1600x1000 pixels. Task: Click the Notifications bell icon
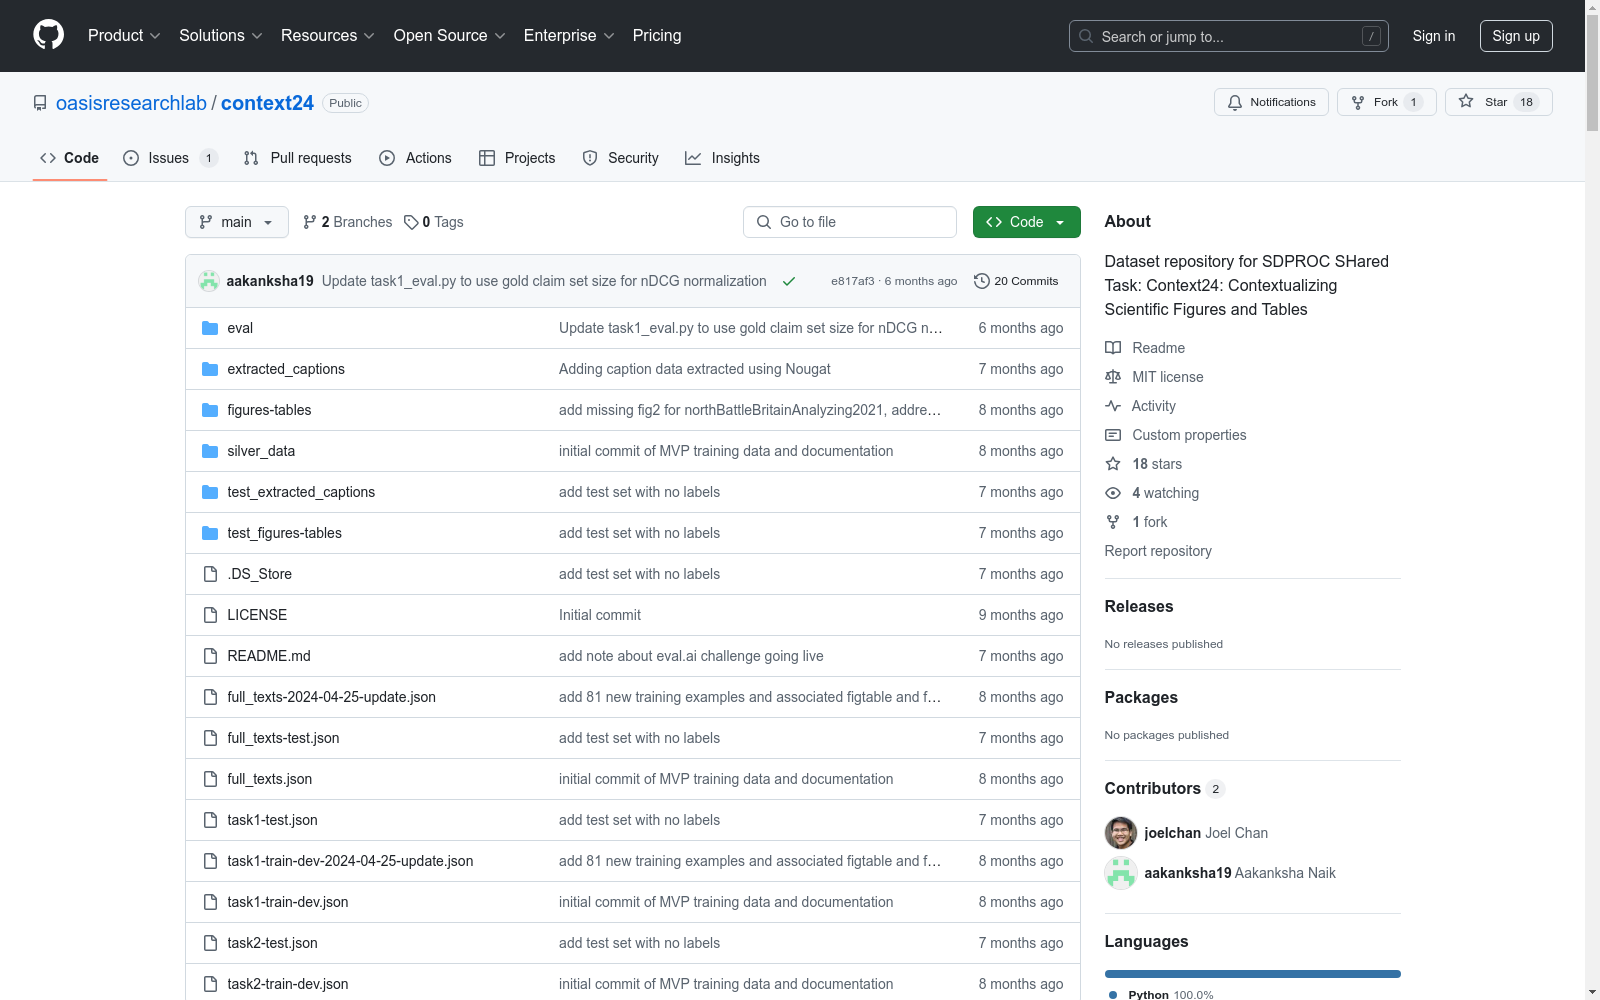pos(1235,102)
